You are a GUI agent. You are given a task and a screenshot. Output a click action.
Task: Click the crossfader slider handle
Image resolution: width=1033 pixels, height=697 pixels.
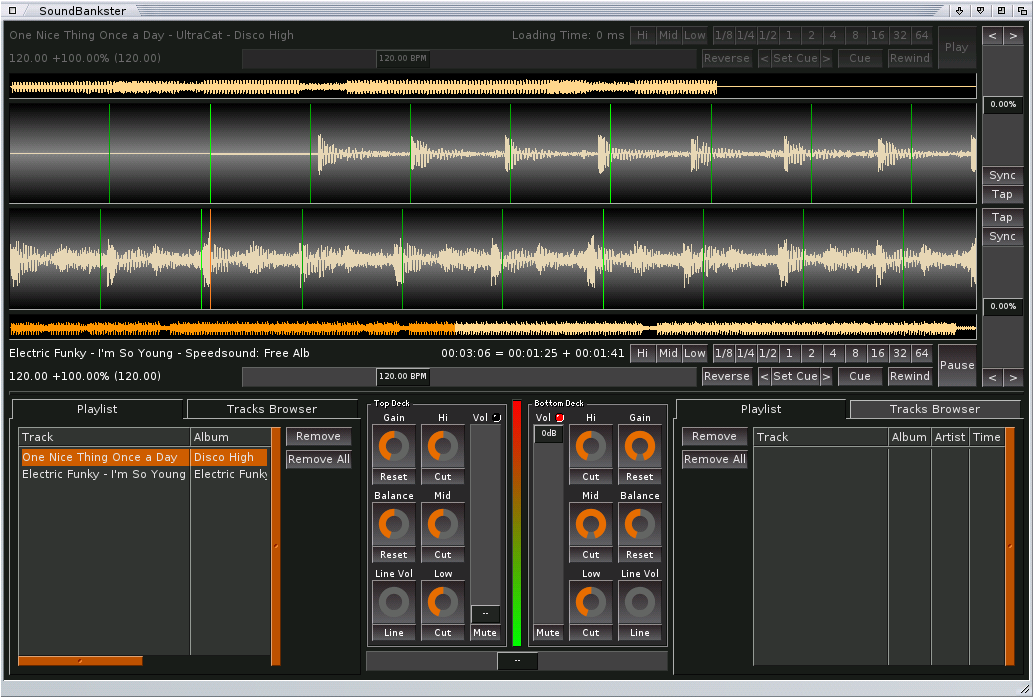tap(517, 661)
